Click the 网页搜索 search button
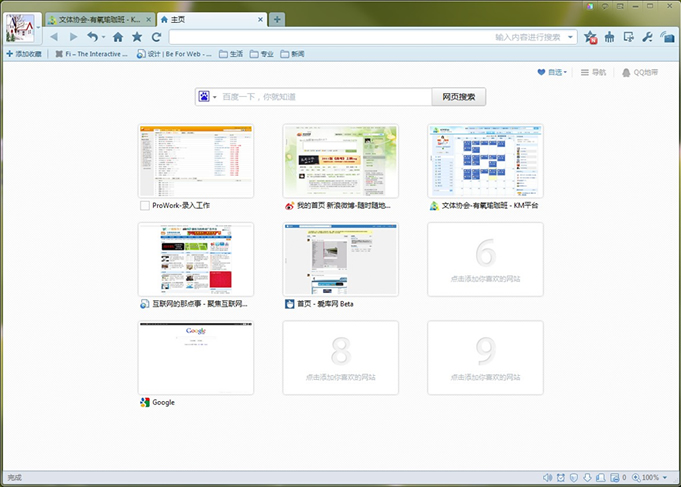Image resolution: width=681 pixels, height=487 pixels. (459, 97)
